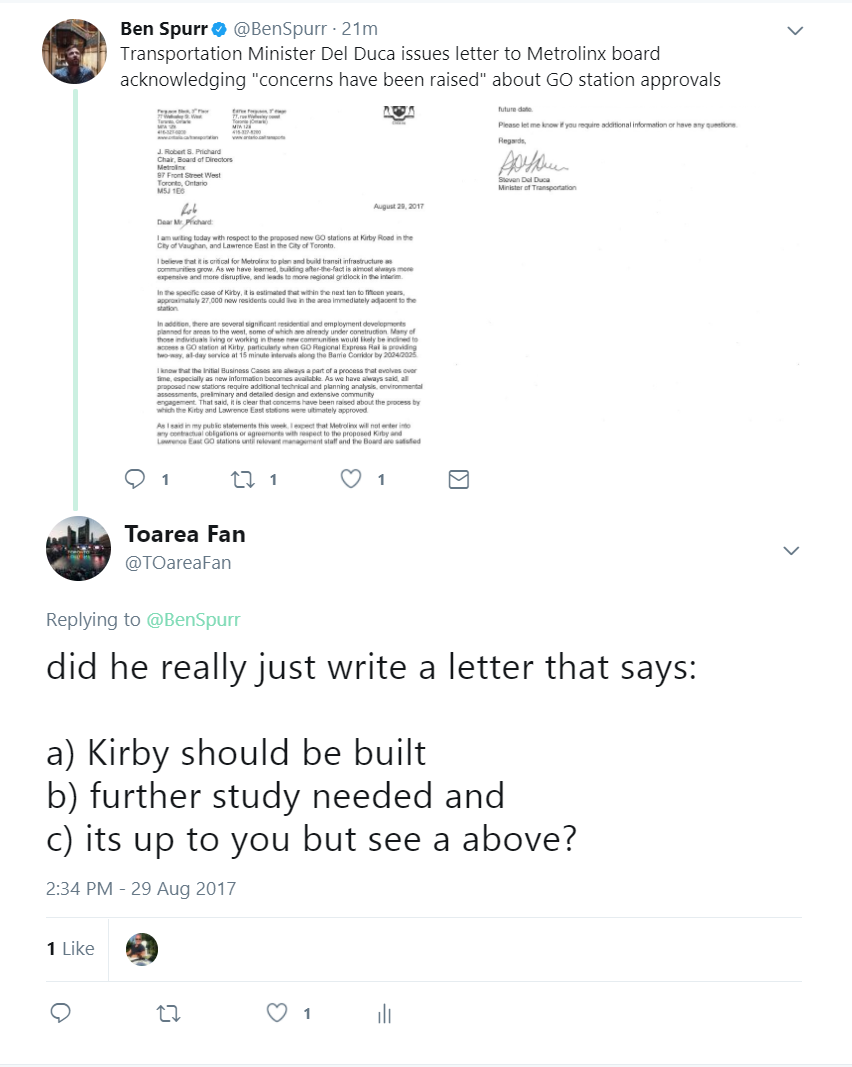This screenshot has height=1067, width=852.
Task: View tweet activity analytics icon
Action: pos(384,1014)
